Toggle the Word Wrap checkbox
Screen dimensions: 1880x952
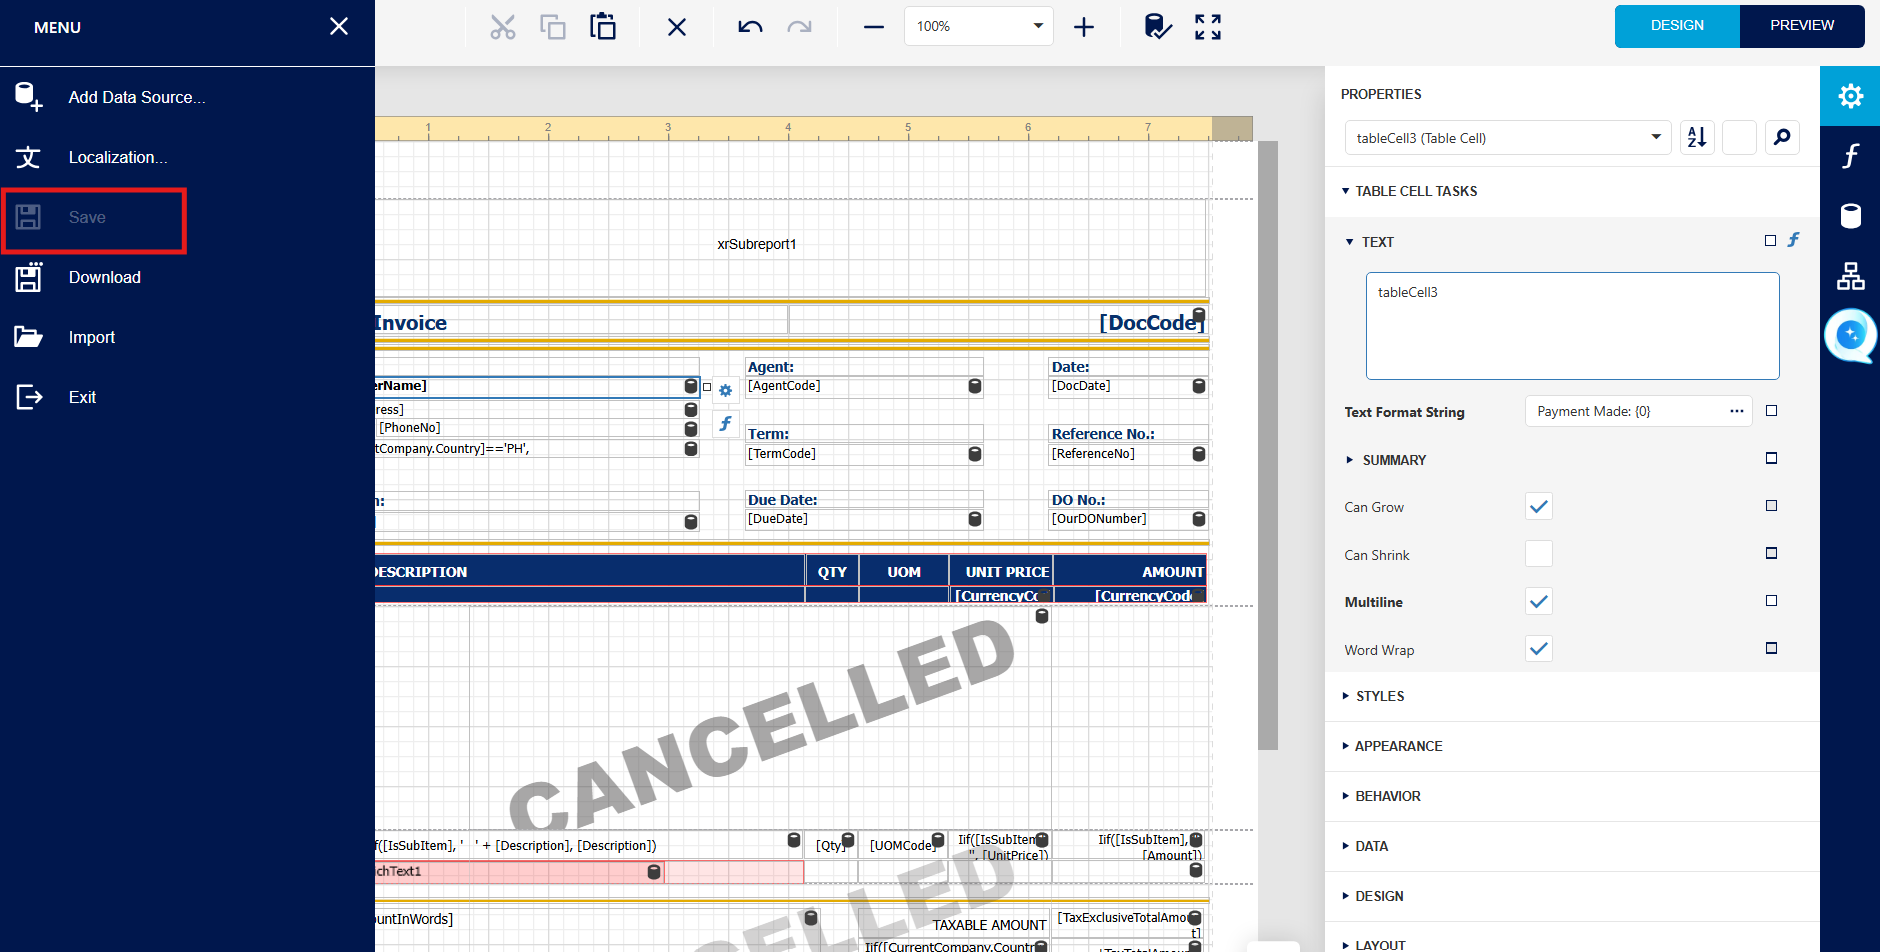1539,649
